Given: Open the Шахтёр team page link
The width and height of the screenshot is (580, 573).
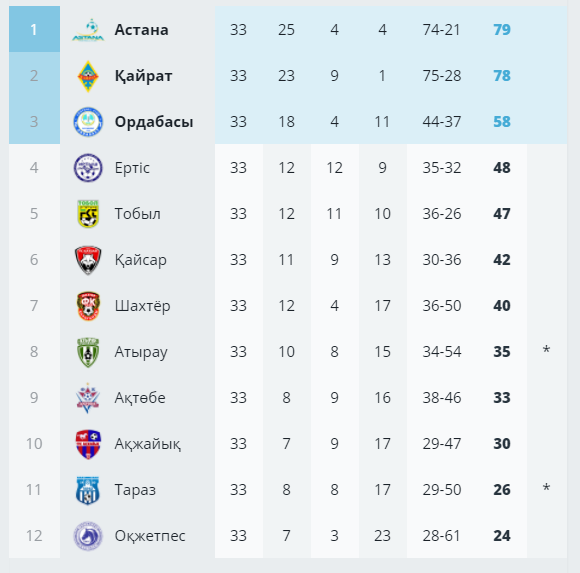Looking at the screenshot, I should (x=142, y=306).
